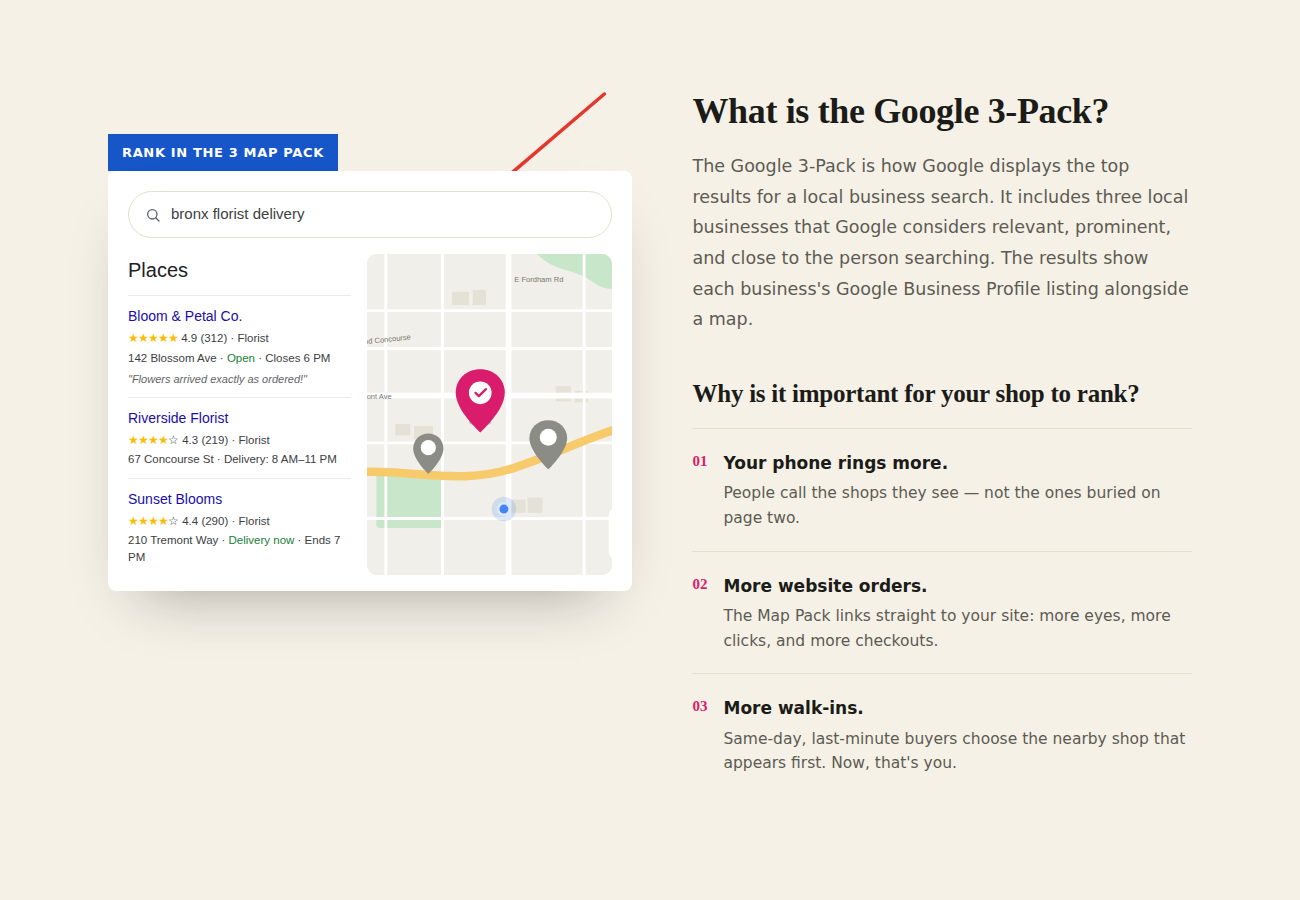Open the Sunset Blooms listing
The height and width of the screenshot is (900, 1300).
(x=175, y=499)
